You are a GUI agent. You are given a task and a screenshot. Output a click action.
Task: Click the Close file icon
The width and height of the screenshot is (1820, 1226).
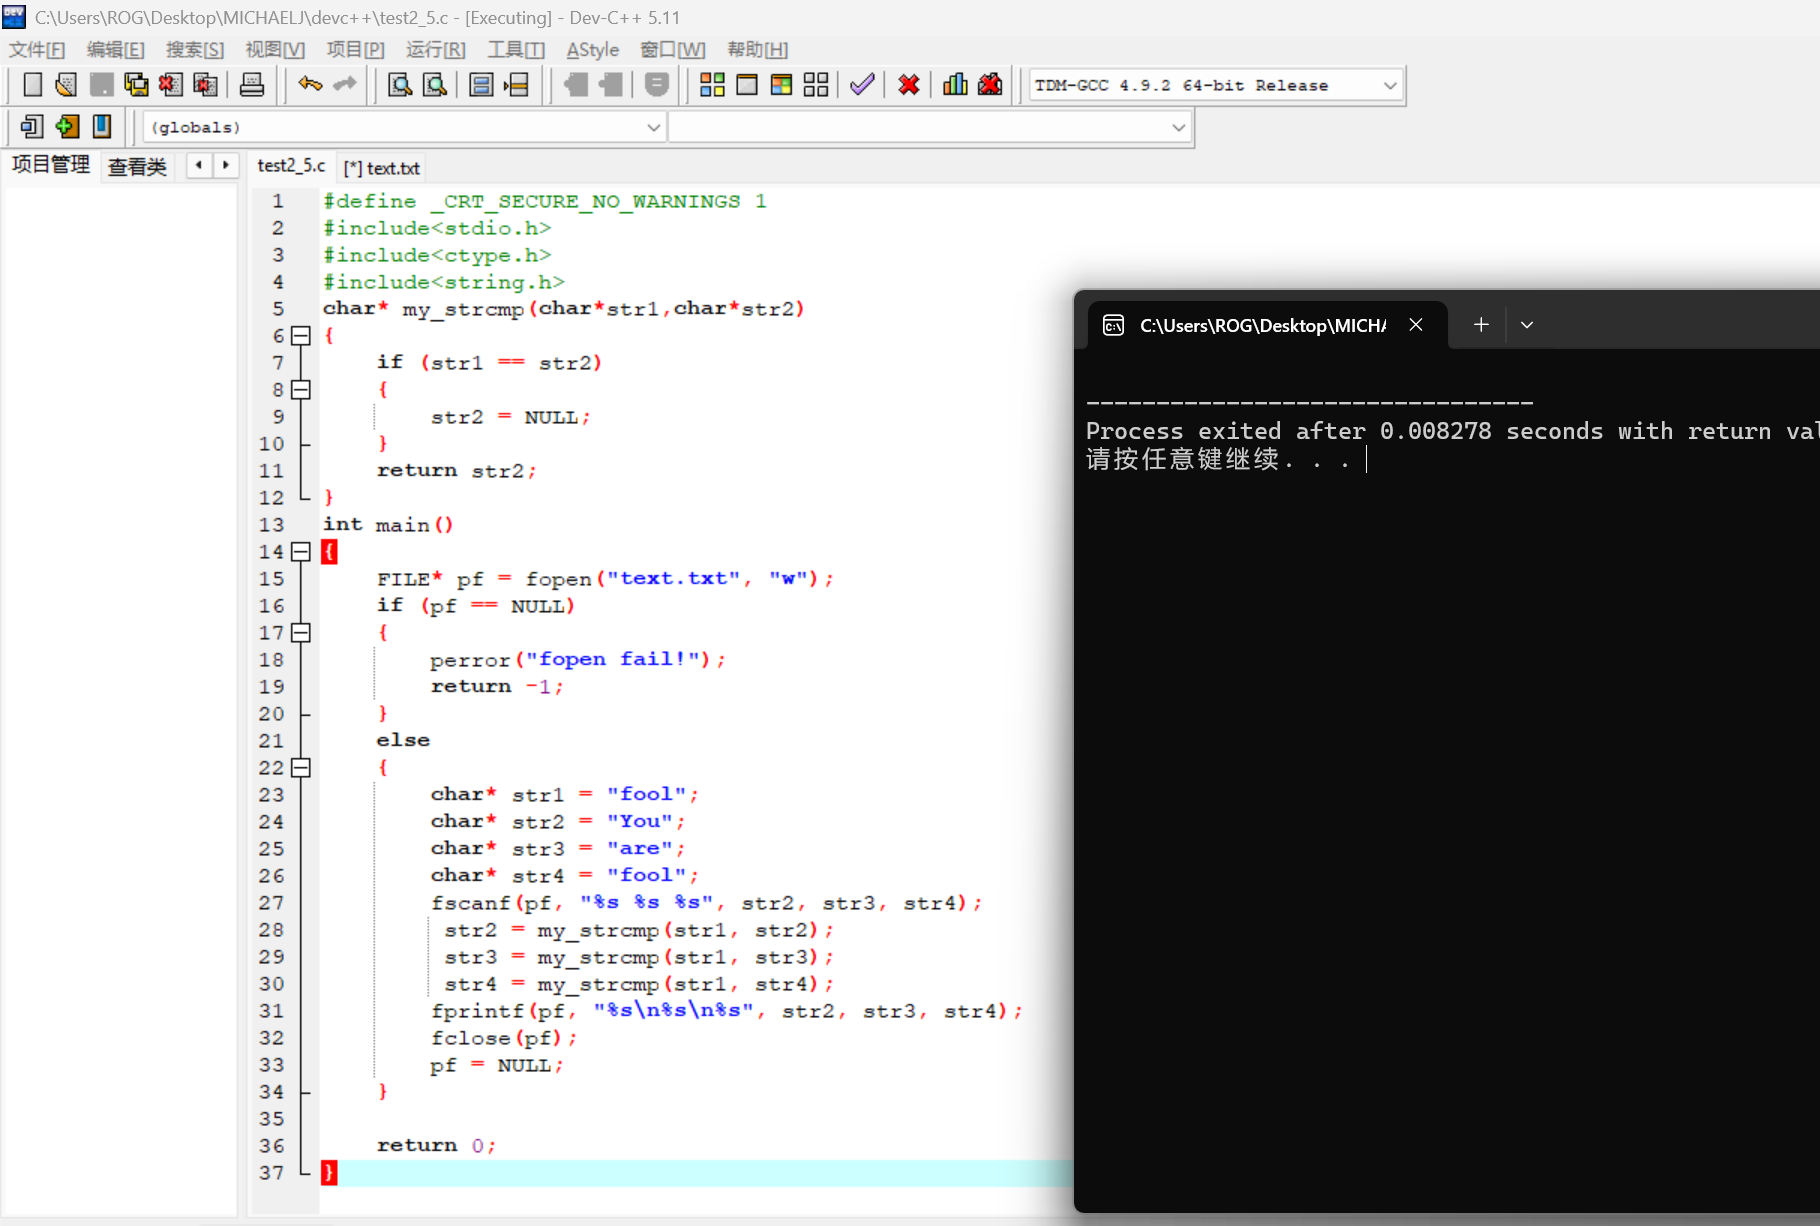point(170,85)
